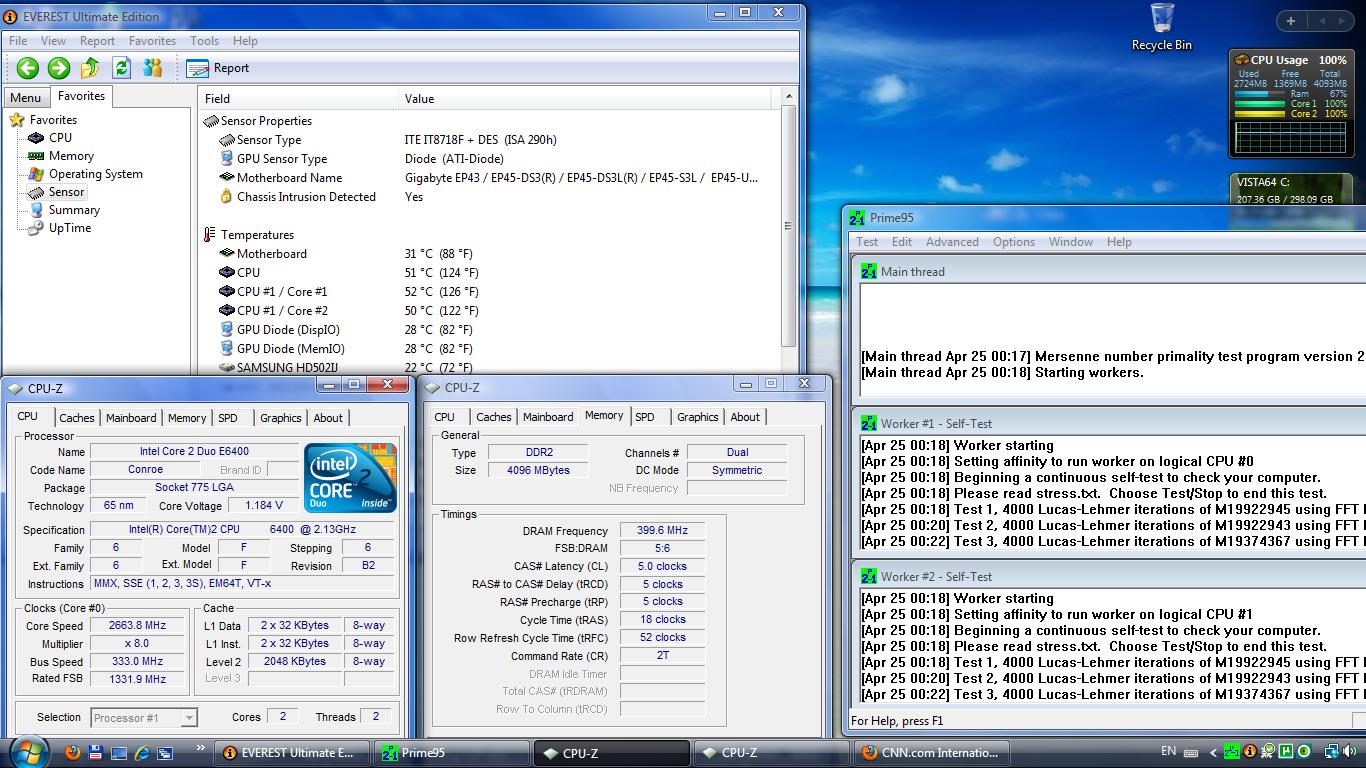The image size is (1366, 768).
Task: Select the Favorites star root node
Action: 43,120
